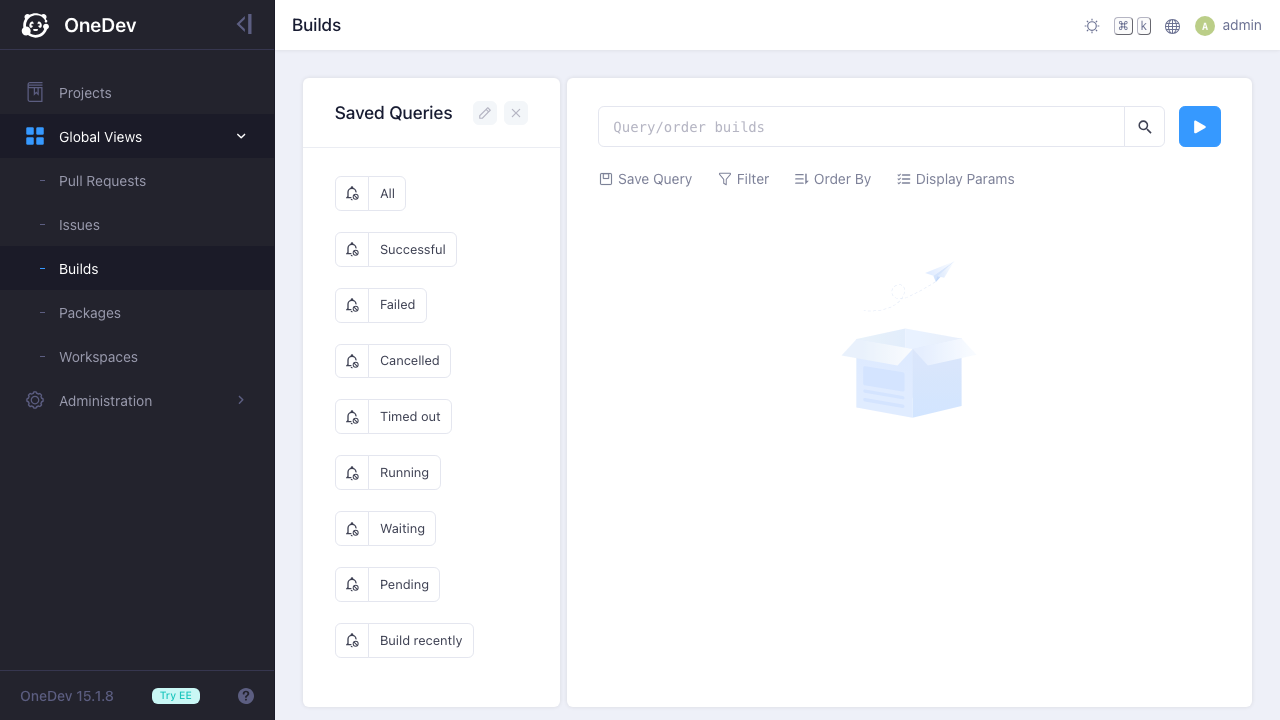
Task: Select the Waiting saved query
Action: pyautogui.click(x=402, y=529)
